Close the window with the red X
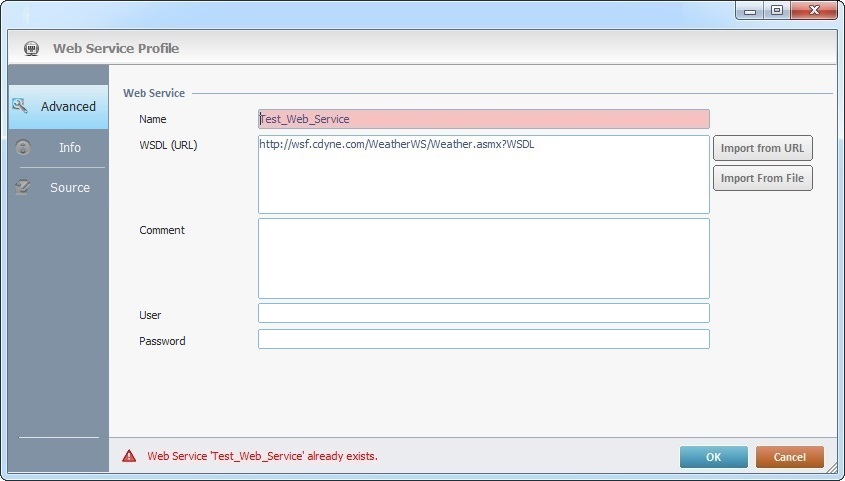 click(x=812, y=10)
